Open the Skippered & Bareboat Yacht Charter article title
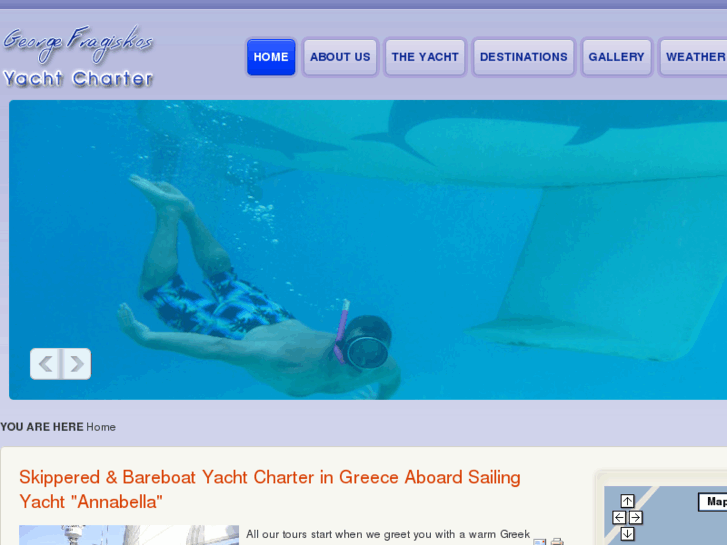This screenshot has width=727, height=545. pos(269,489)
